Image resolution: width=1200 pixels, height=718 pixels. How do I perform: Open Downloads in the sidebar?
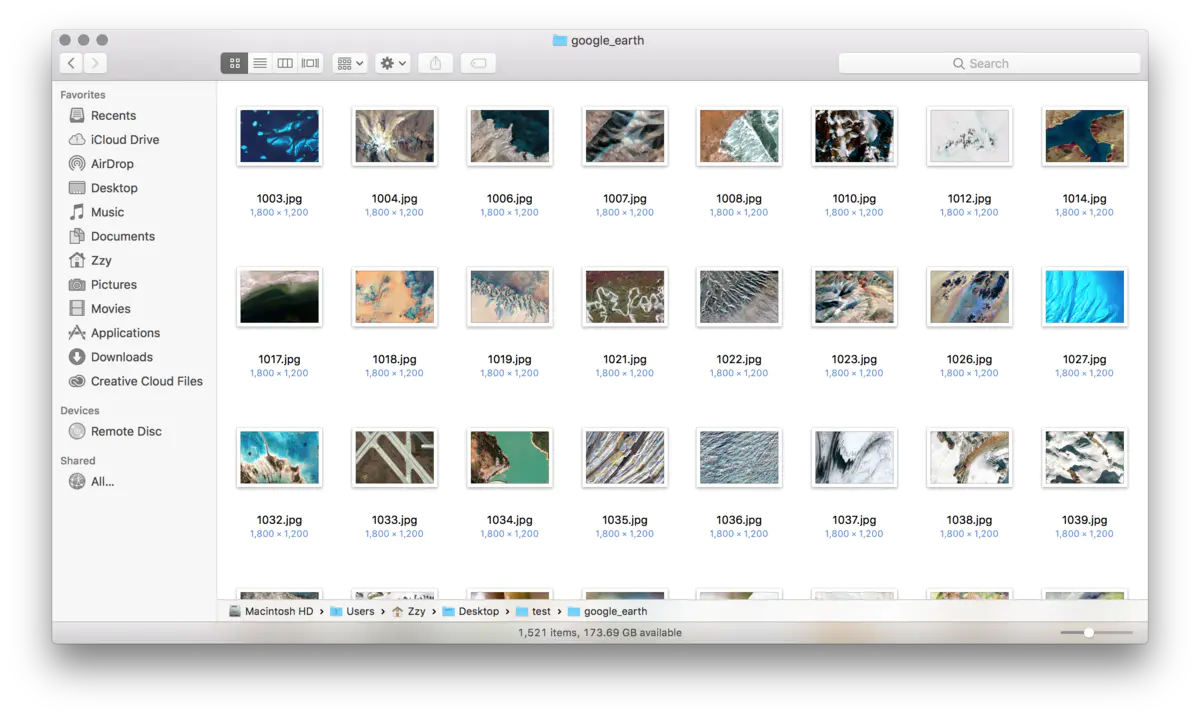pyautogui.click(x=122, y=357)
